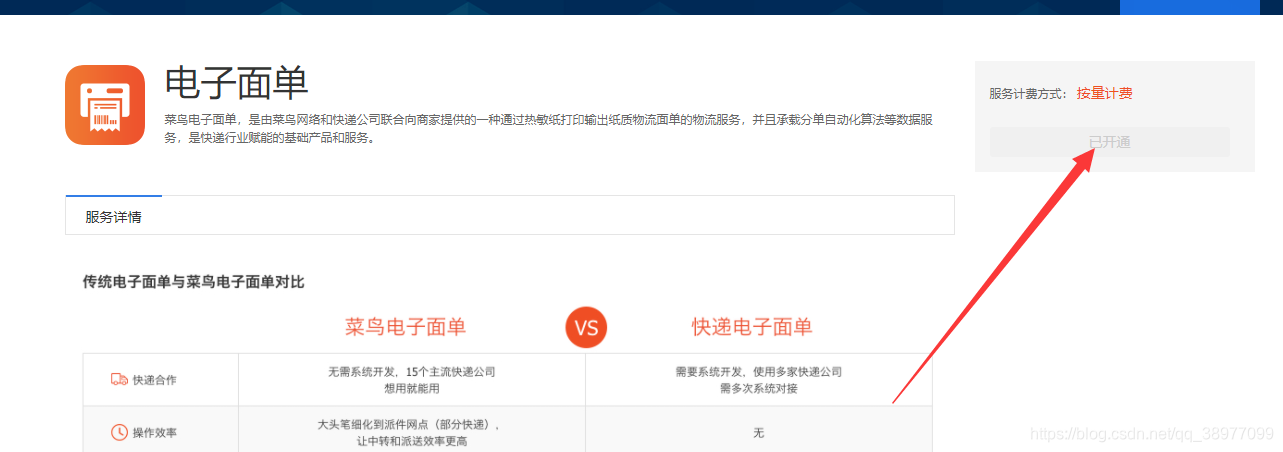Click the 菜鸟电子面单 column heading
The height and width of the screenshot is (452, 1283).
click(x=405, y=327)
